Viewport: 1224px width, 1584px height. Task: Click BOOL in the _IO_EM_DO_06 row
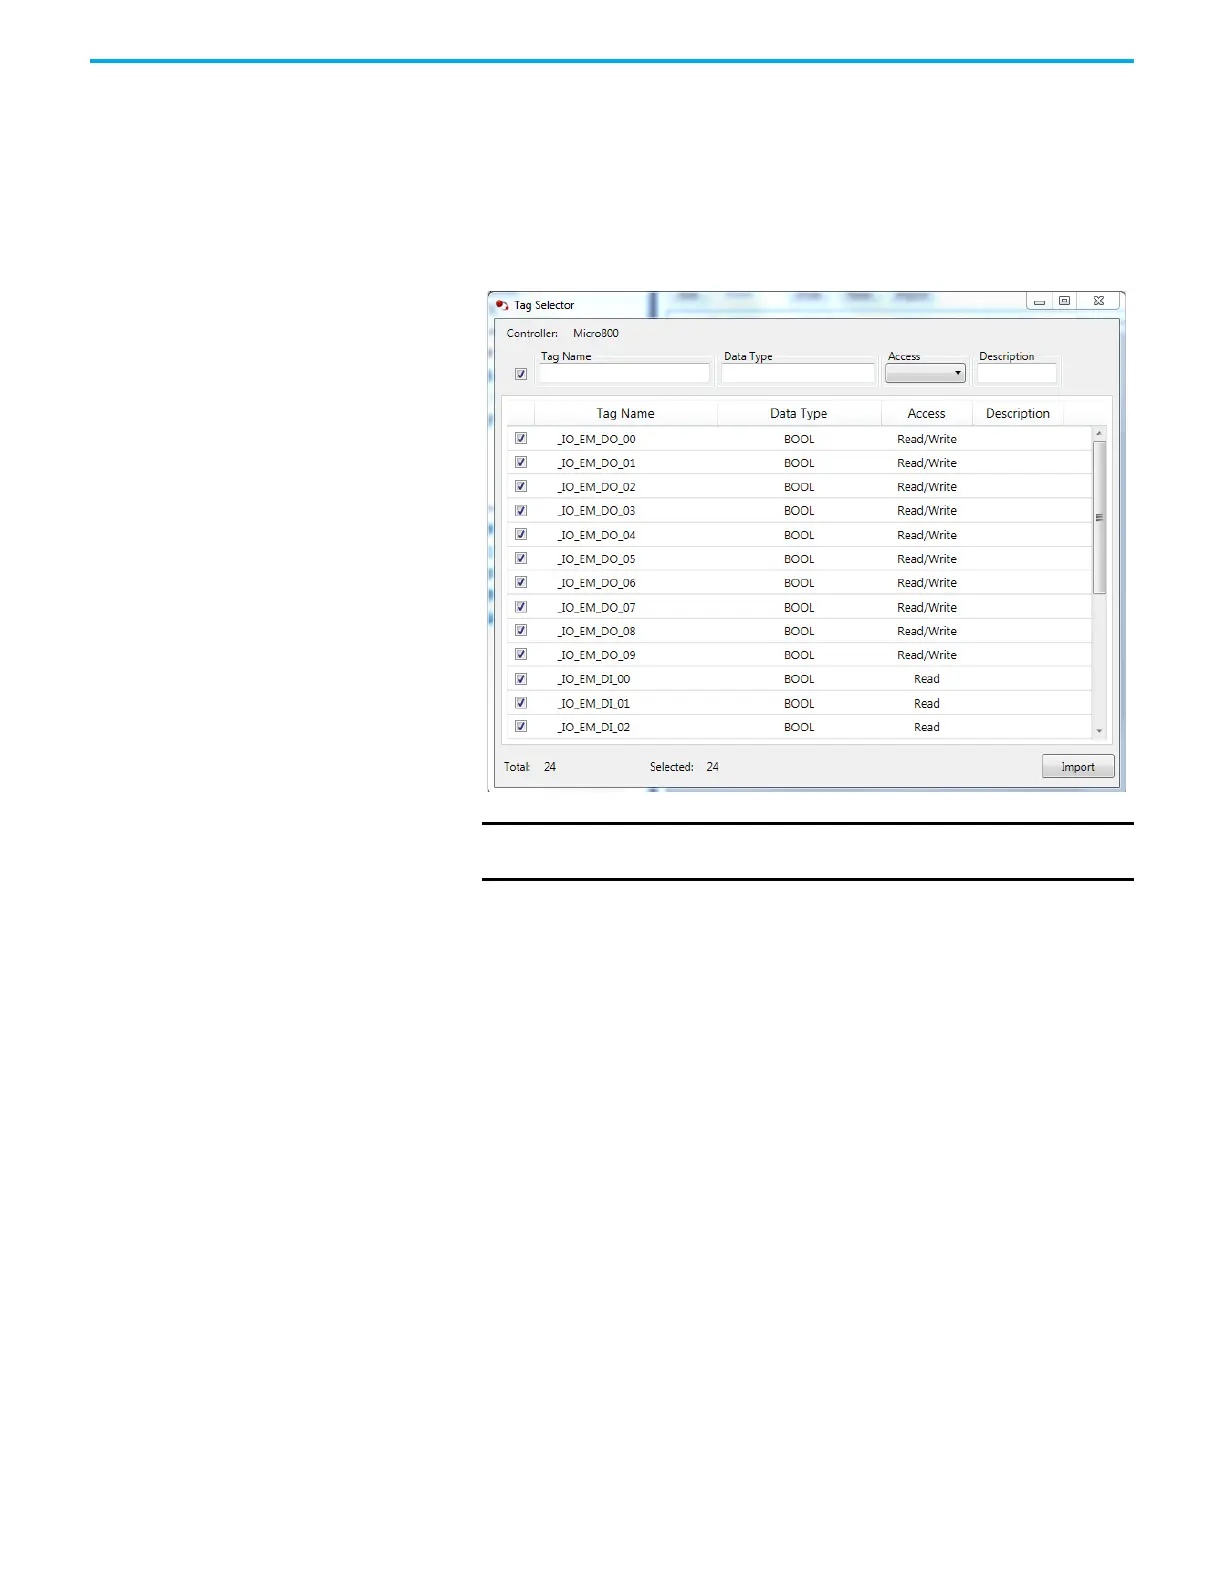point(799,583)
